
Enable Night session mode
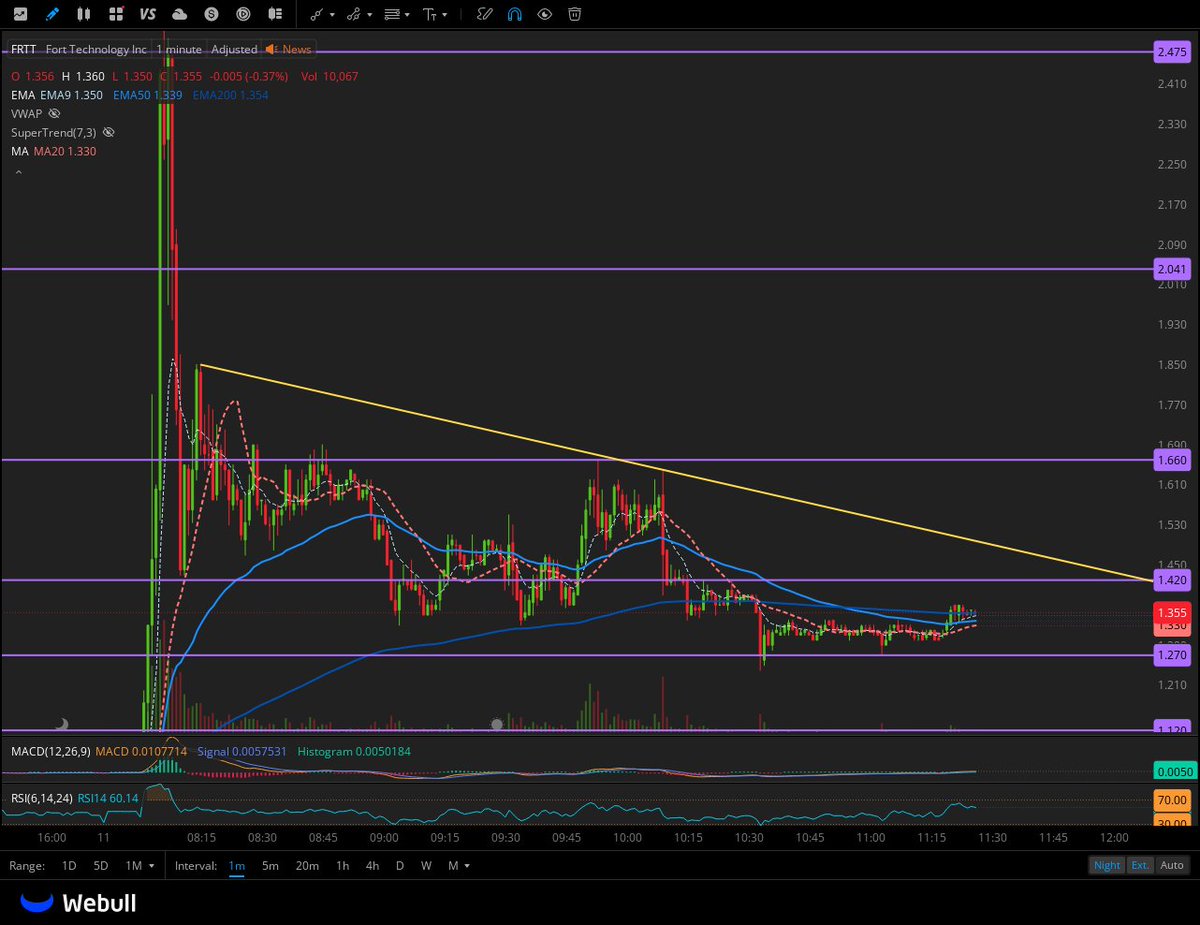pyautogui.click(x=1107, y=865)
